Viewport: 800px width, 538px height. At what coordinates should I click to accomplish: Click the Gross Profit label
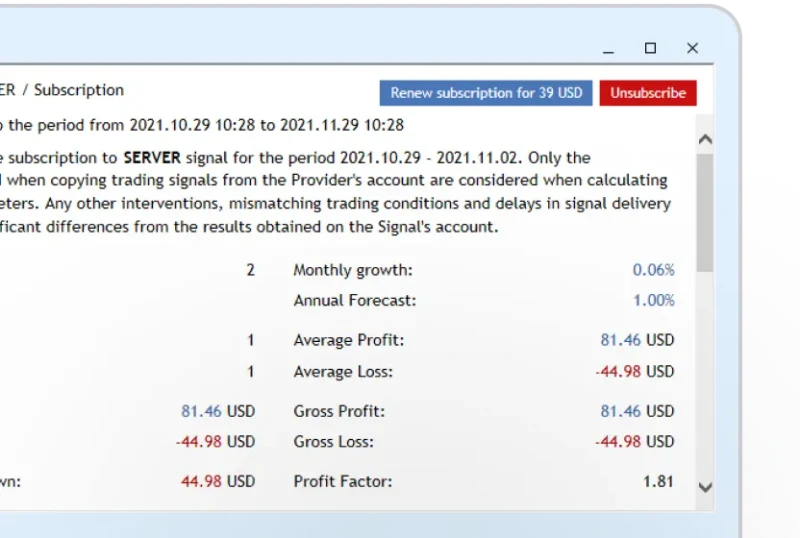(x=339, y=411)
